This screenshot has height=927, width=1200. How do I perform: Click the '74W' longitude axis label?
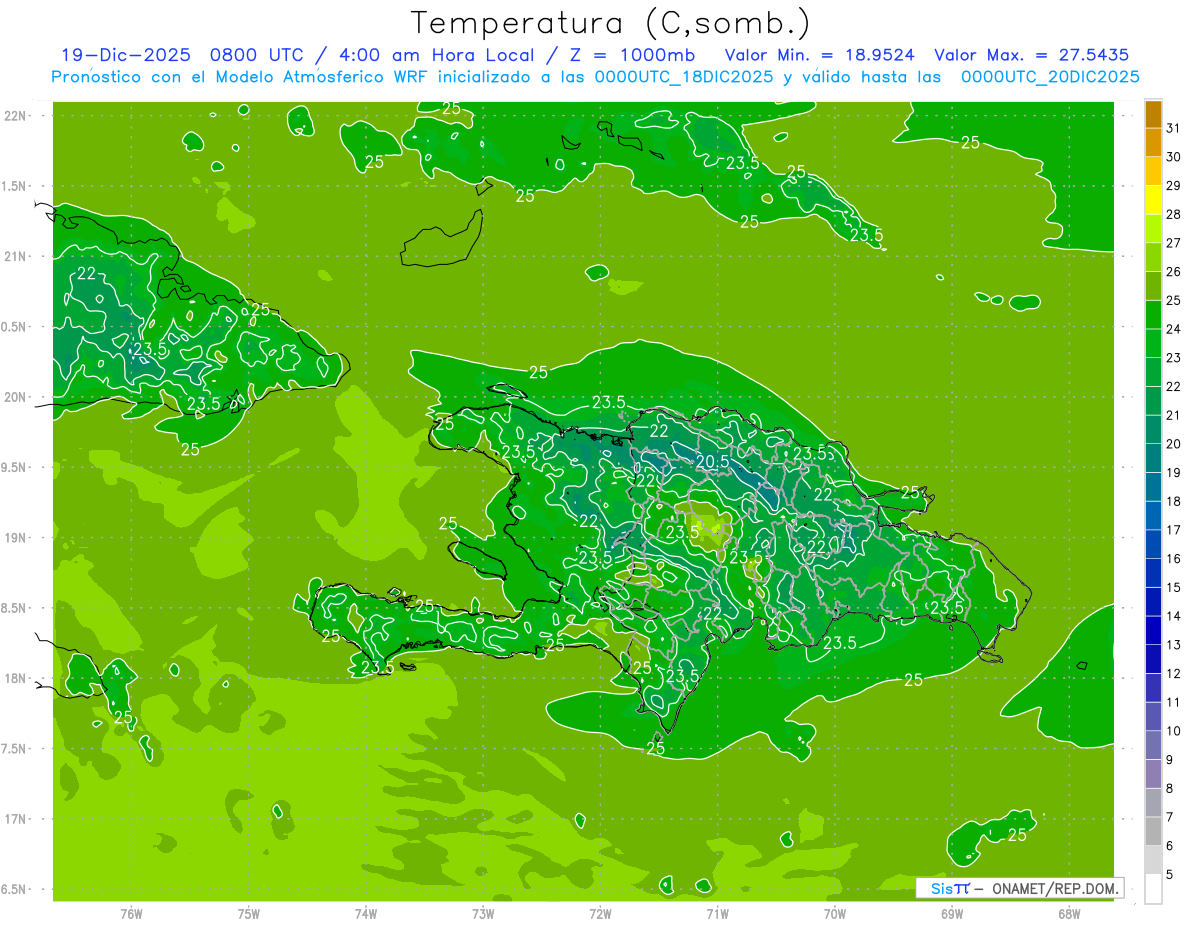366,913
